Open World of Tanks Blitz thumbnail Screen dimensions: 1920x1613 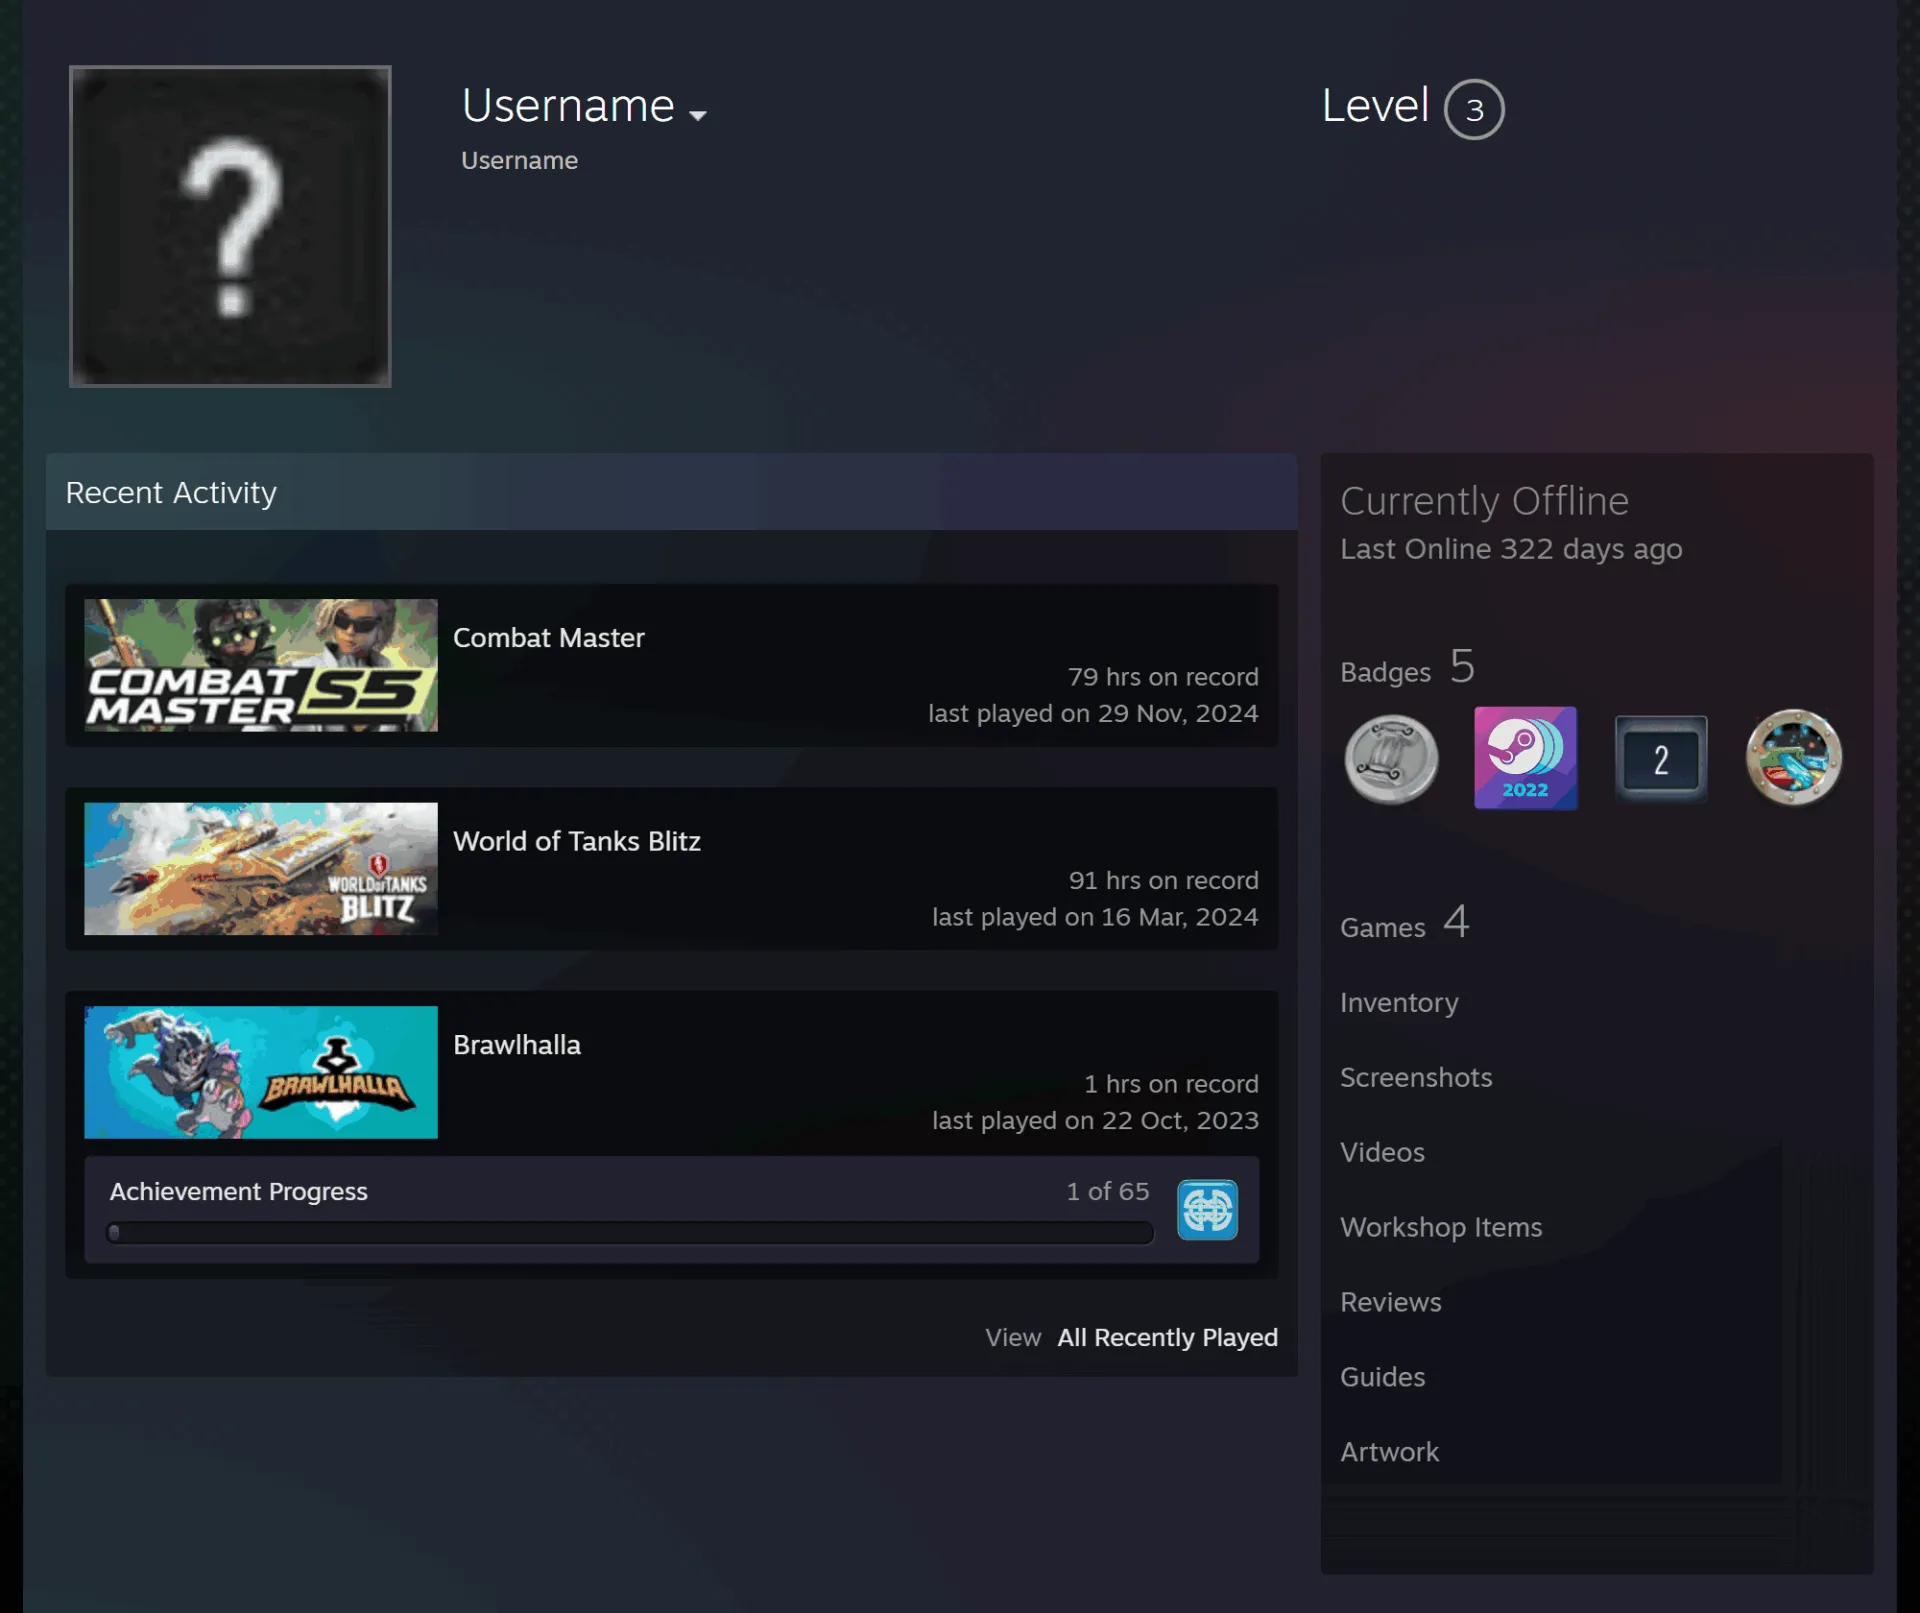261,869
